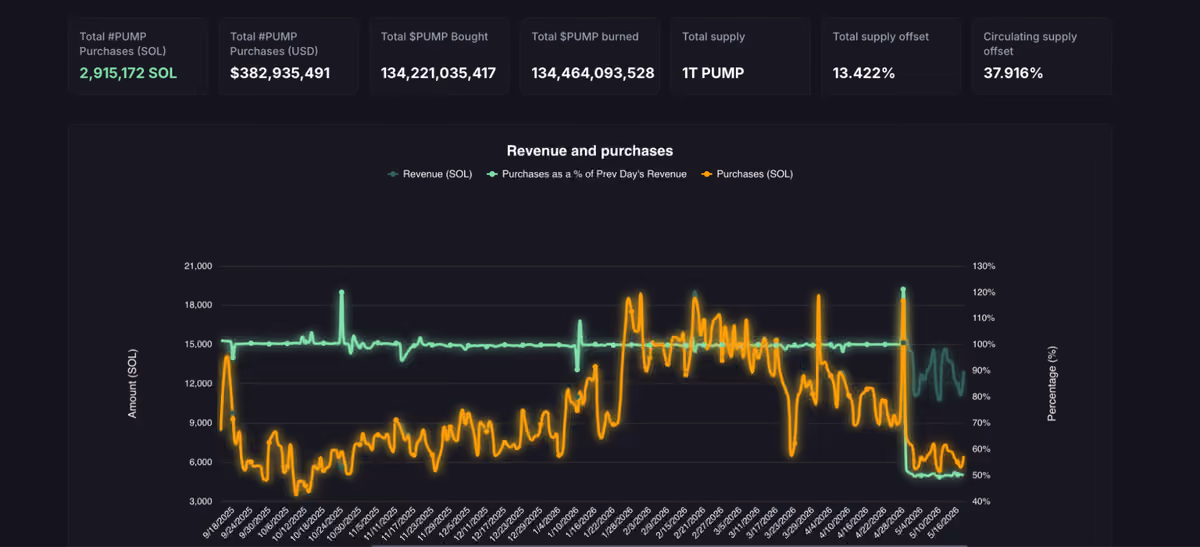Click the Total supply offset label
The height and width of the screenshot is (547, 1200).
[881, 37]
